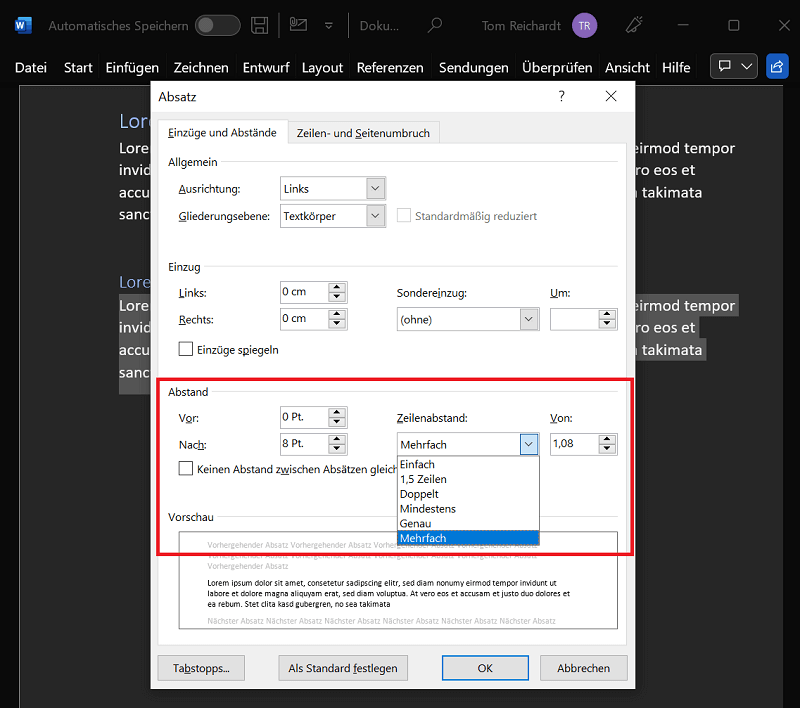Click the Abbrechen button
Image resolution: width=800 pixels, height=708 pixels.
(584, 668)
